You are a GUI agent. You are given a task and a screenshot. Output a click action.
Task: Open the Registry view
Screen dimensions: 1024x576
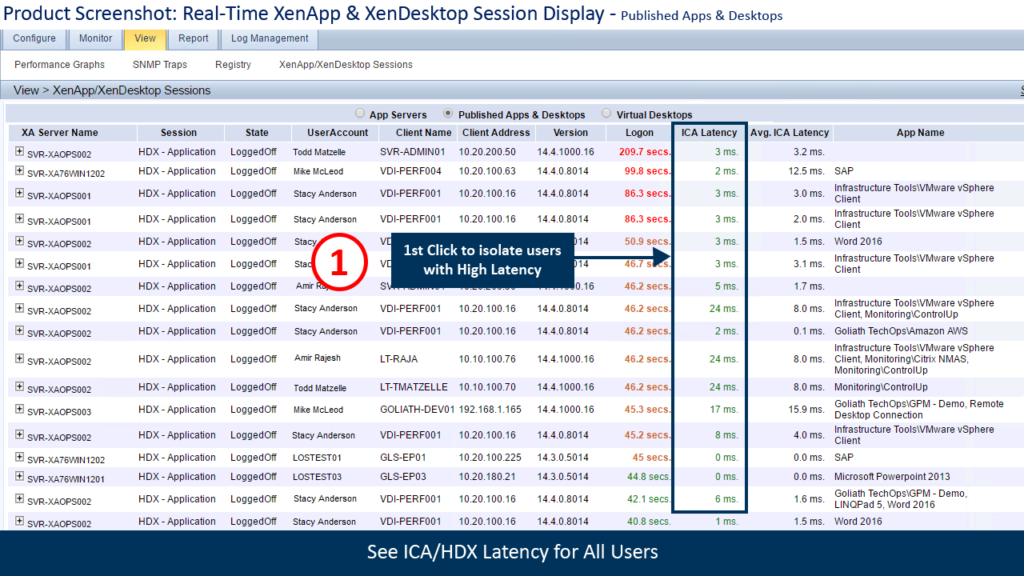coord(233,64)
